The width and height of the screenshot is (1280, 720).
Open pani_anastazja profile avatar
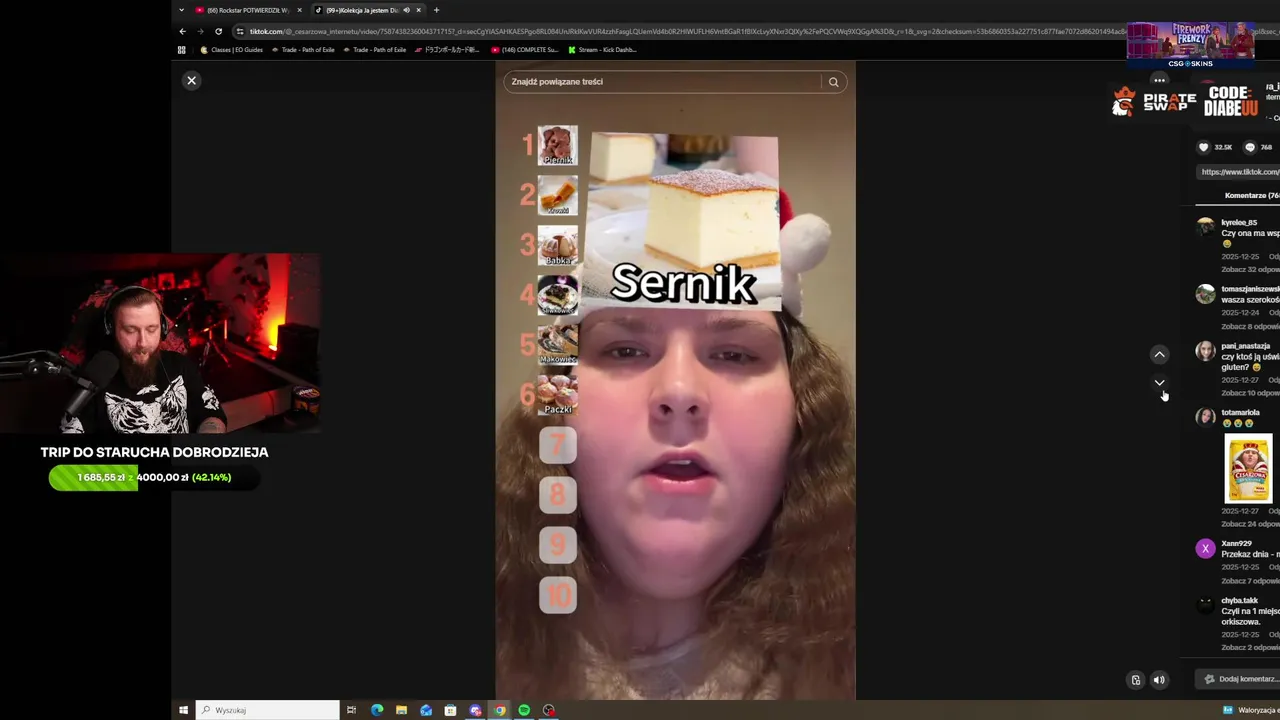pyautogui.click(x=1205, y=351)
